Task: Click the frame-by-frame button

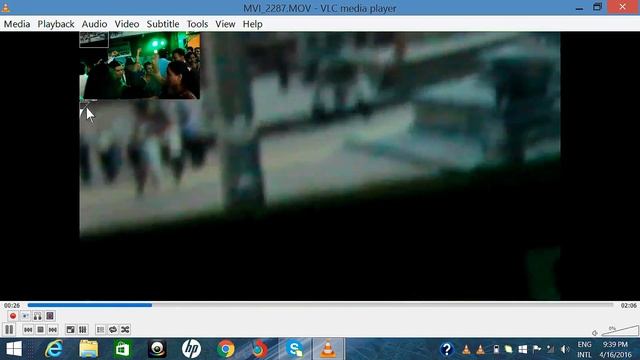Action: [x=50, y=316]
